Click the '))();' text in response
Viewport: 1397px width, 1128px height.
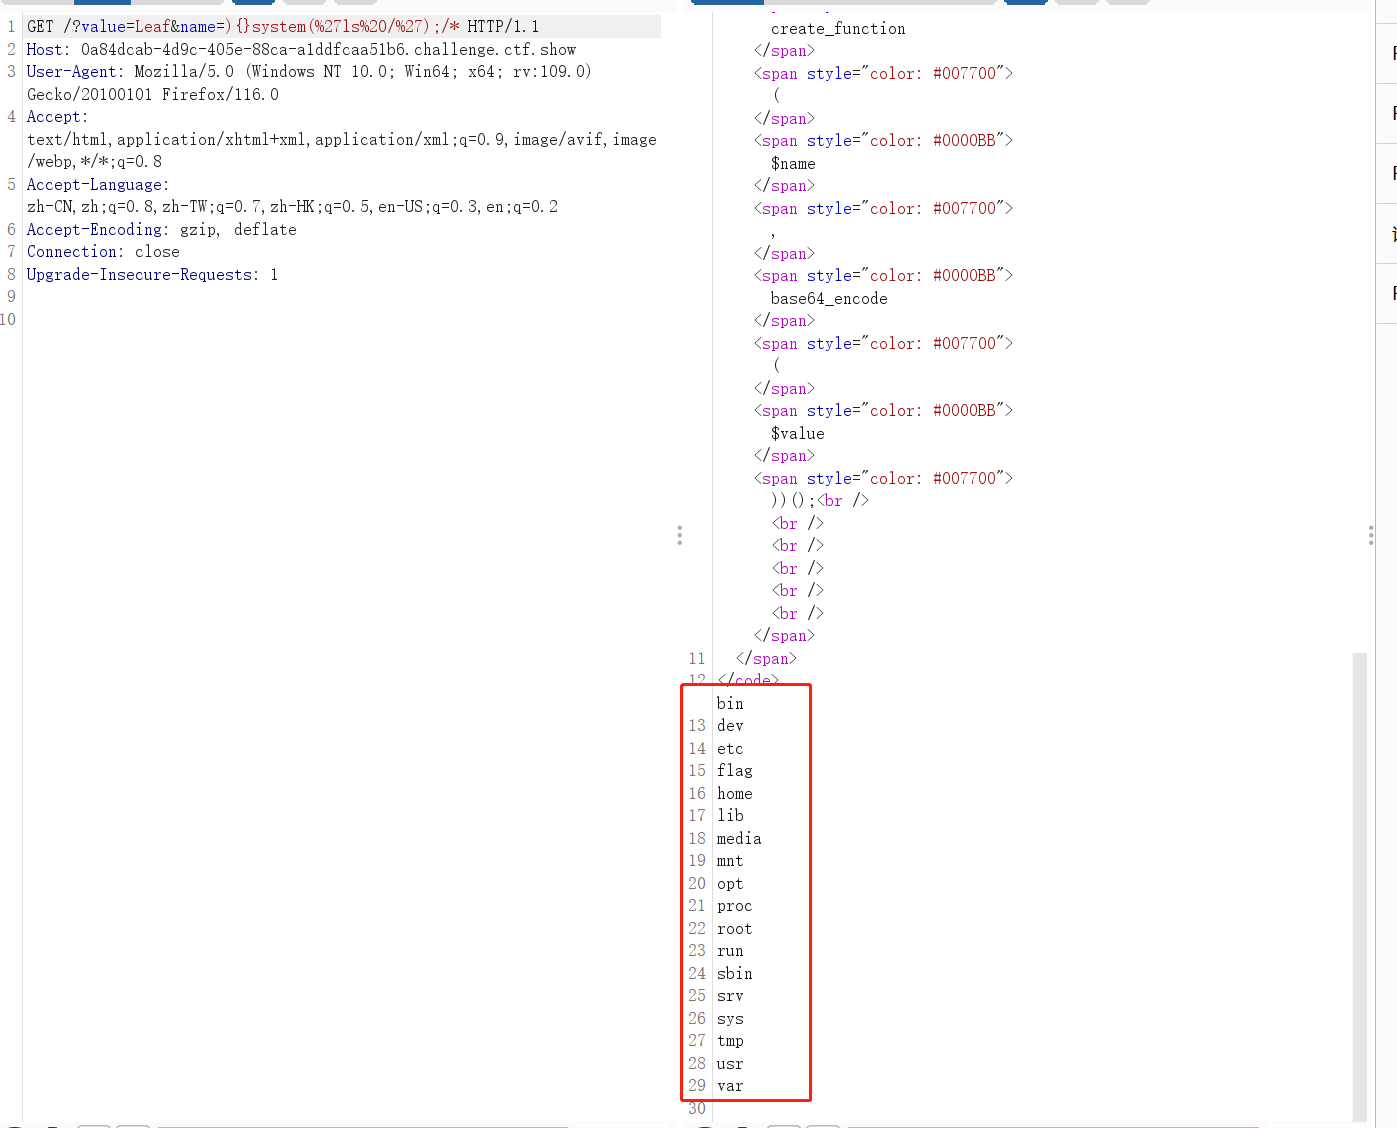[x=793, y=501]
